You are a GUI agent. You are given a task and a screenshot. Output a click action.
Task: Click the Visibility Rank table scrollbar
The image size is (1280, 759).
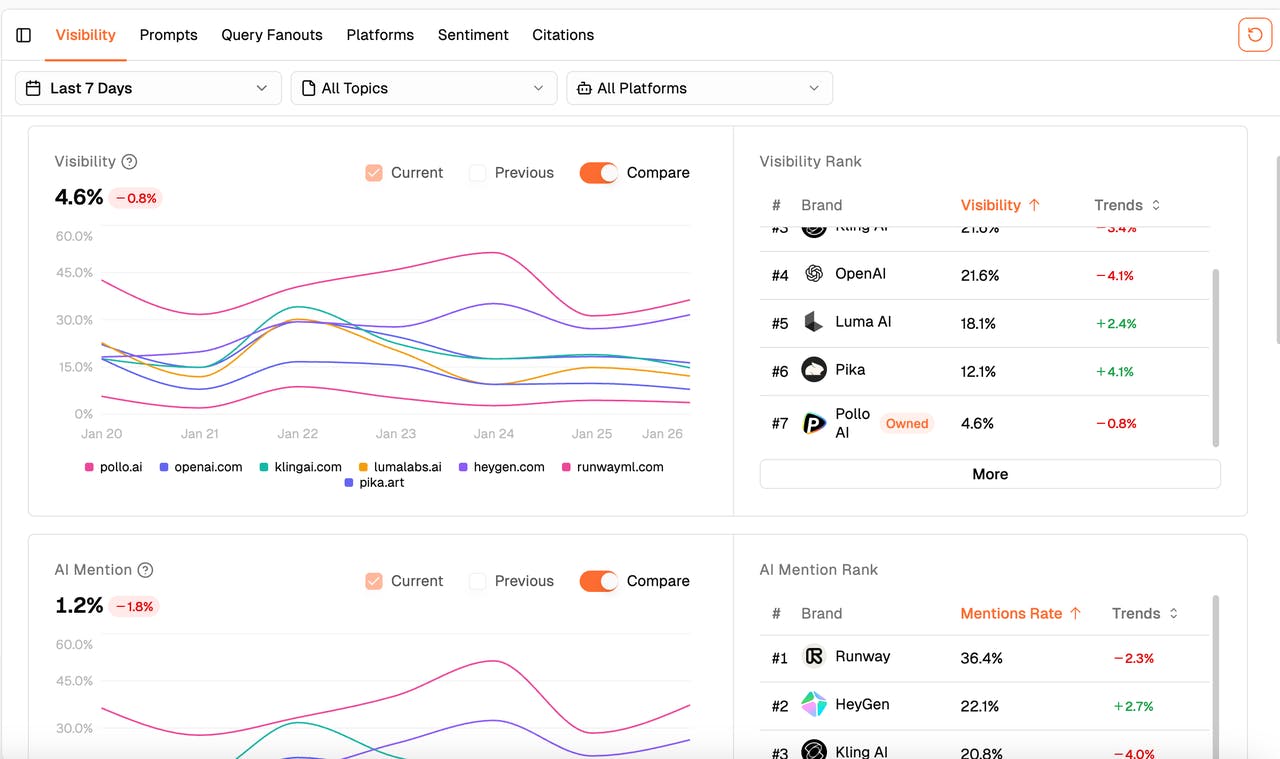(1216, 357)
